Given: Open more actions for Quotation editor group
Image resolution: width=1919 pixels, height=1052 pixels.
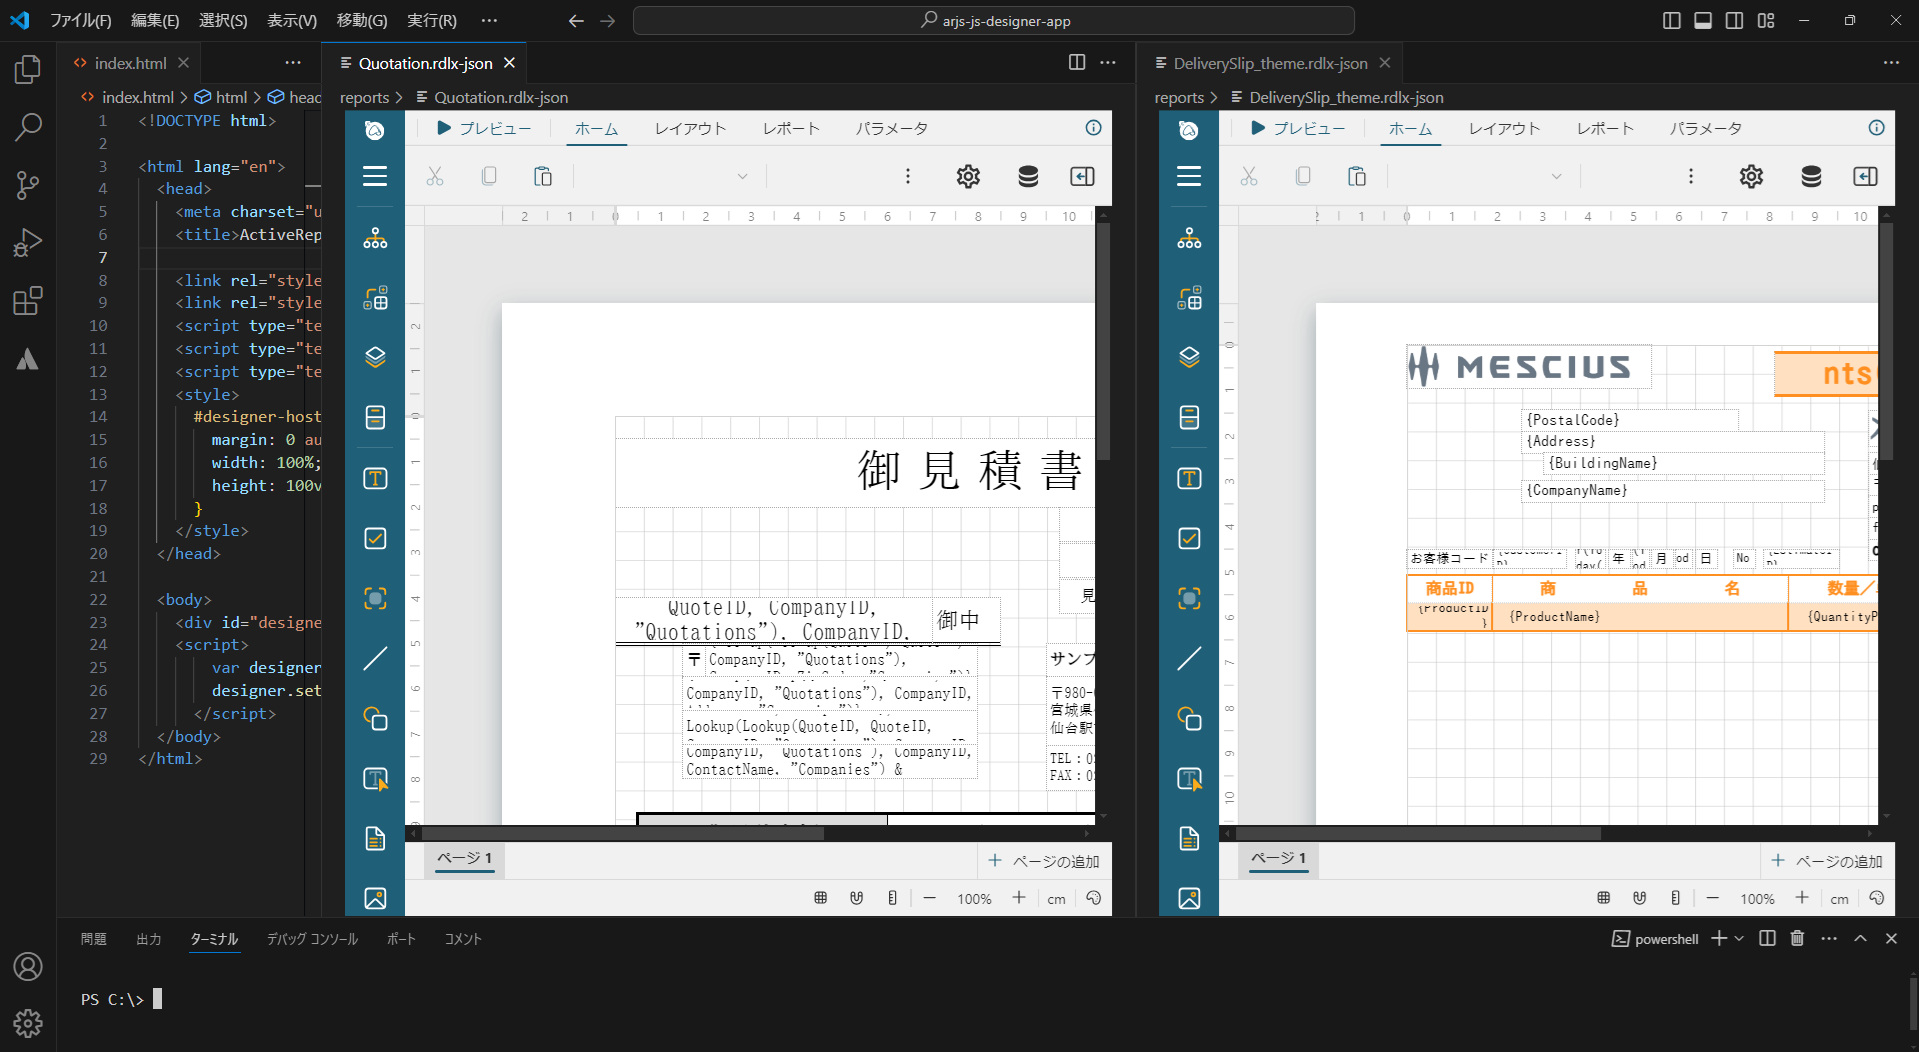Looking at the screenshot, I should pyautogui.click(x=1108, y=62).
